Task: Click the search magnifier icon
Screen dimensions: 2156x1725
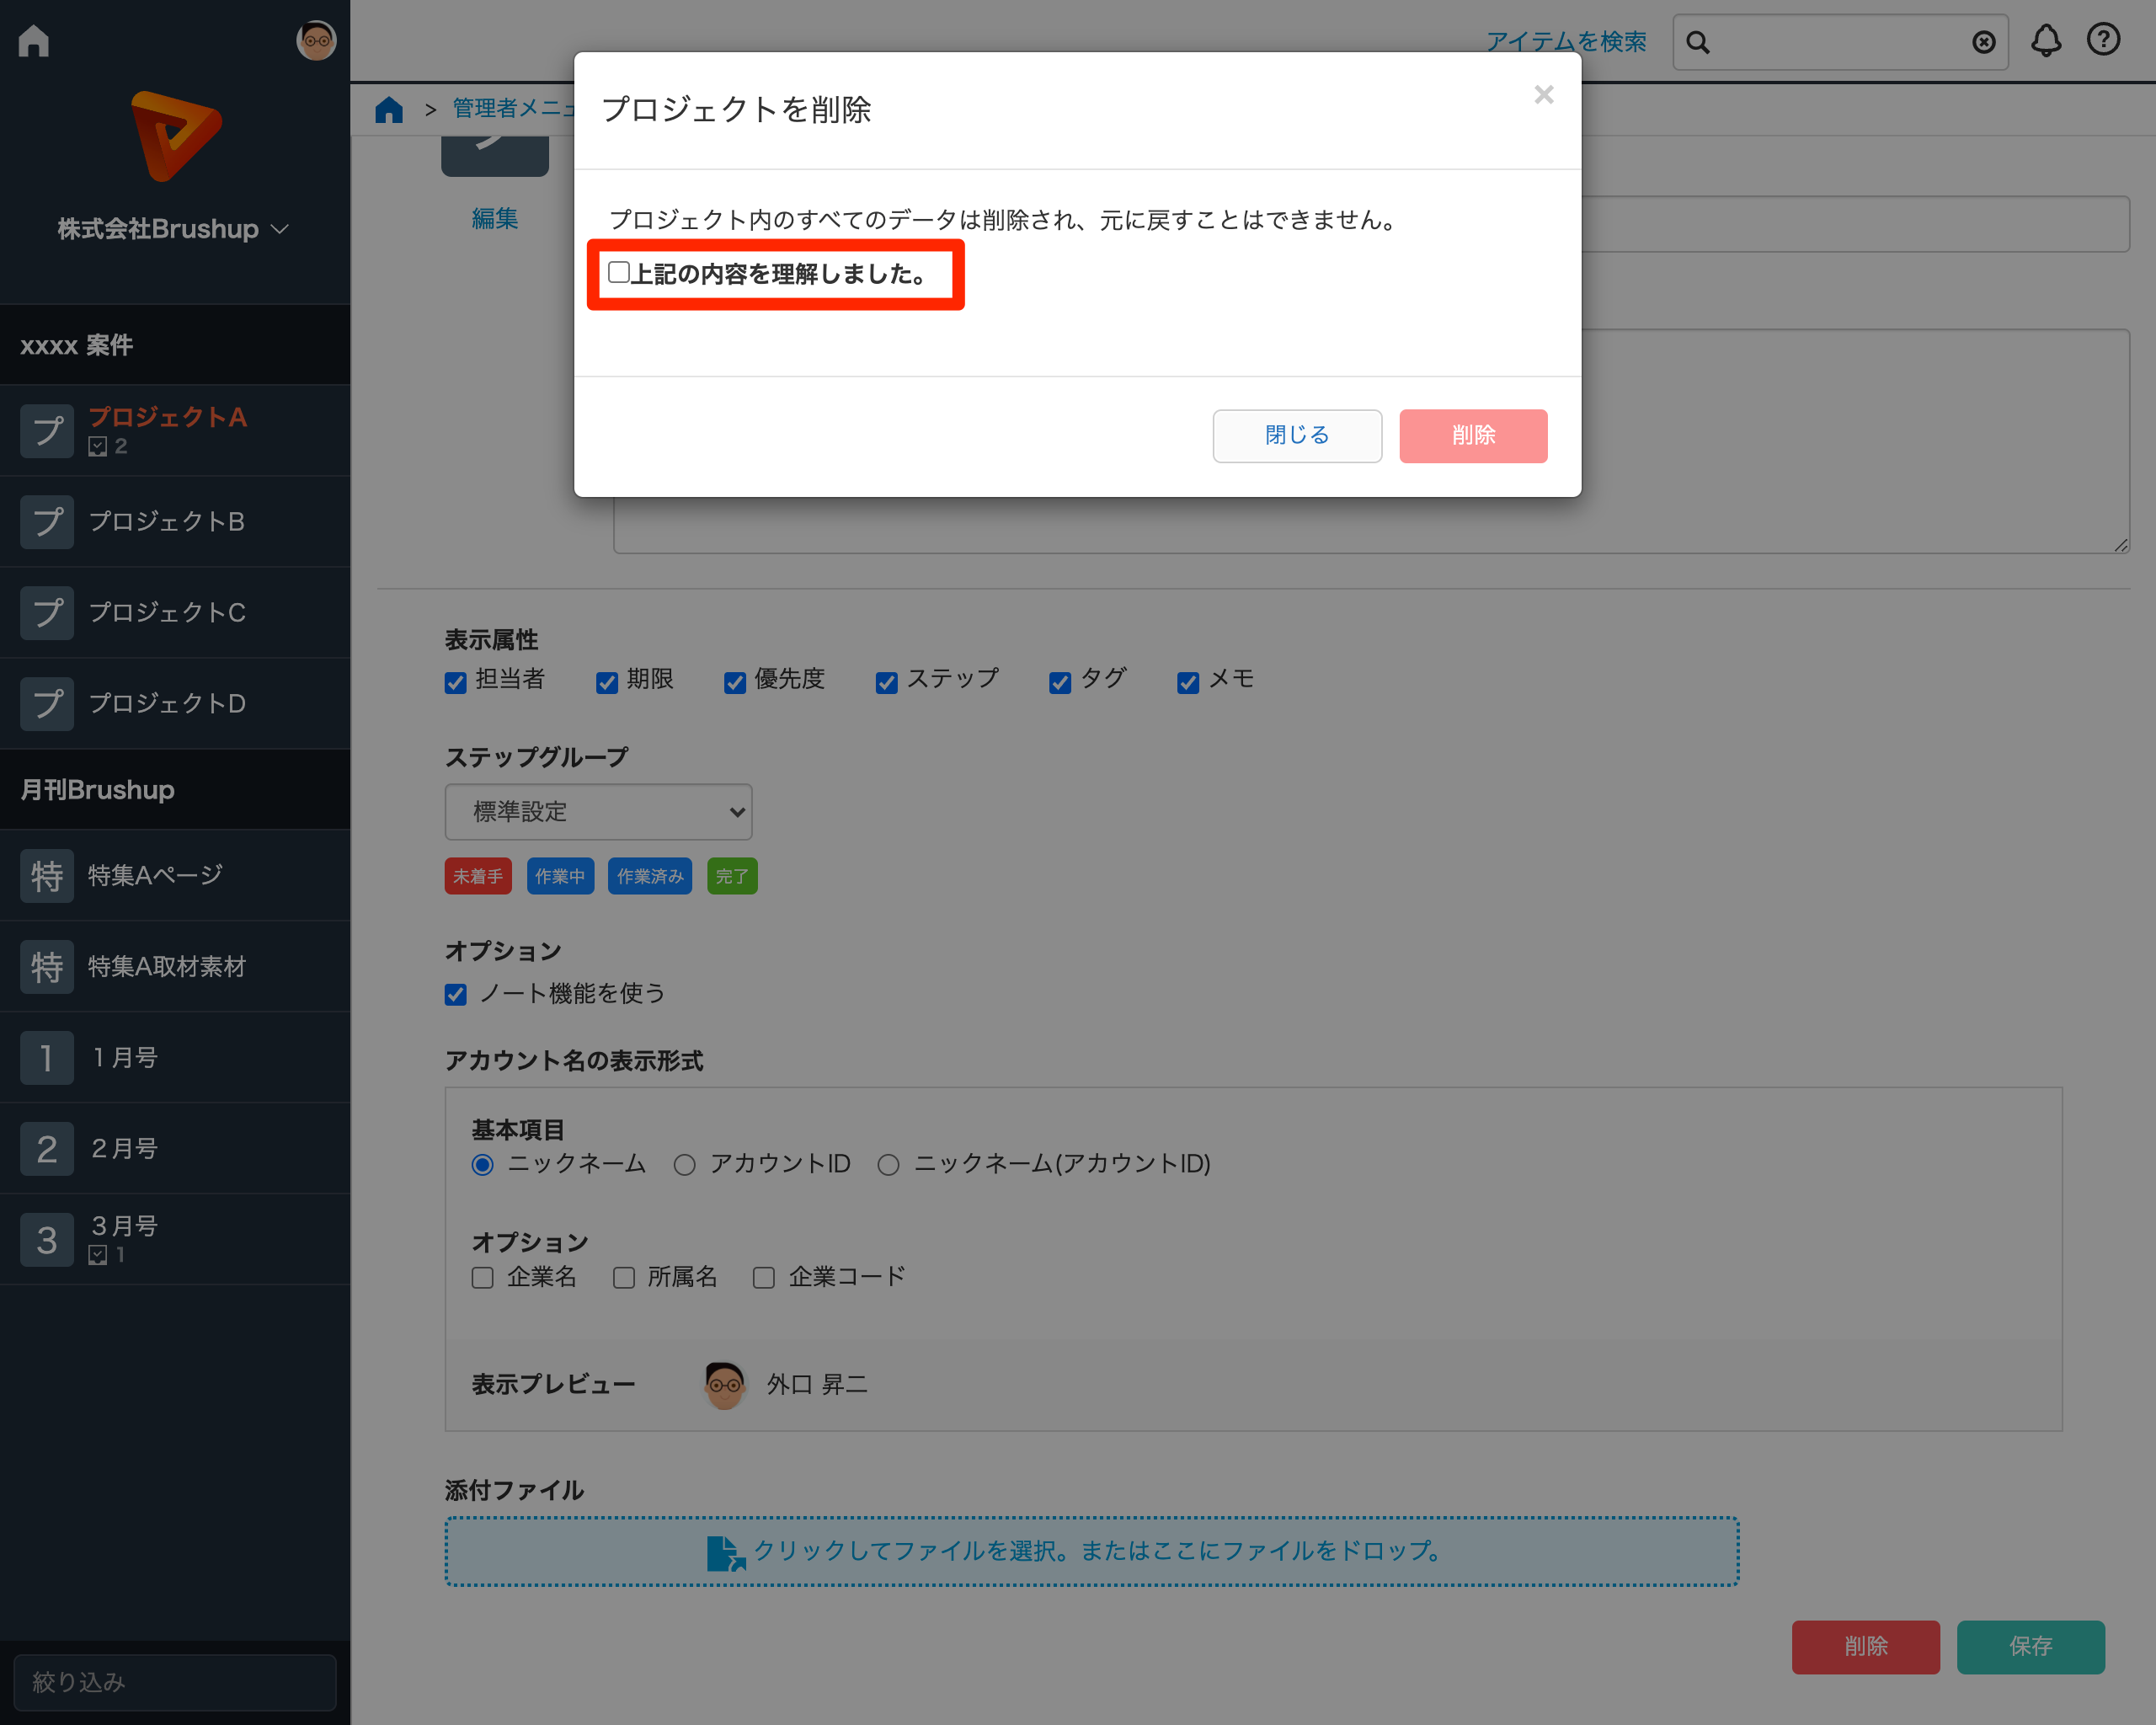Action: [x=1698, y=42]
